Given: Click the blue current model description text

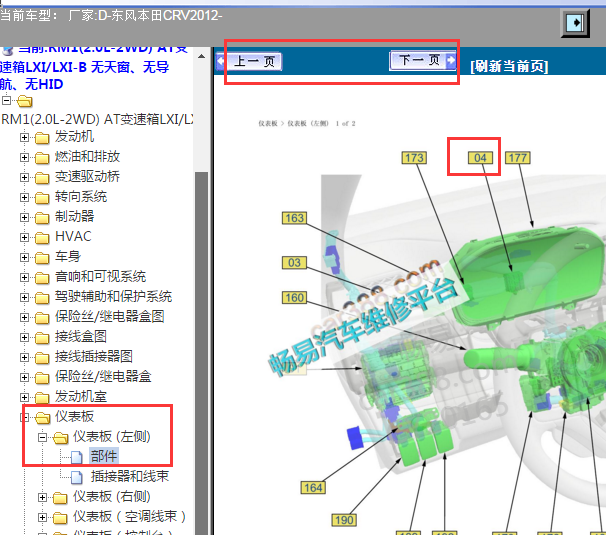Looking at the screenshot, I should point(94,67).
